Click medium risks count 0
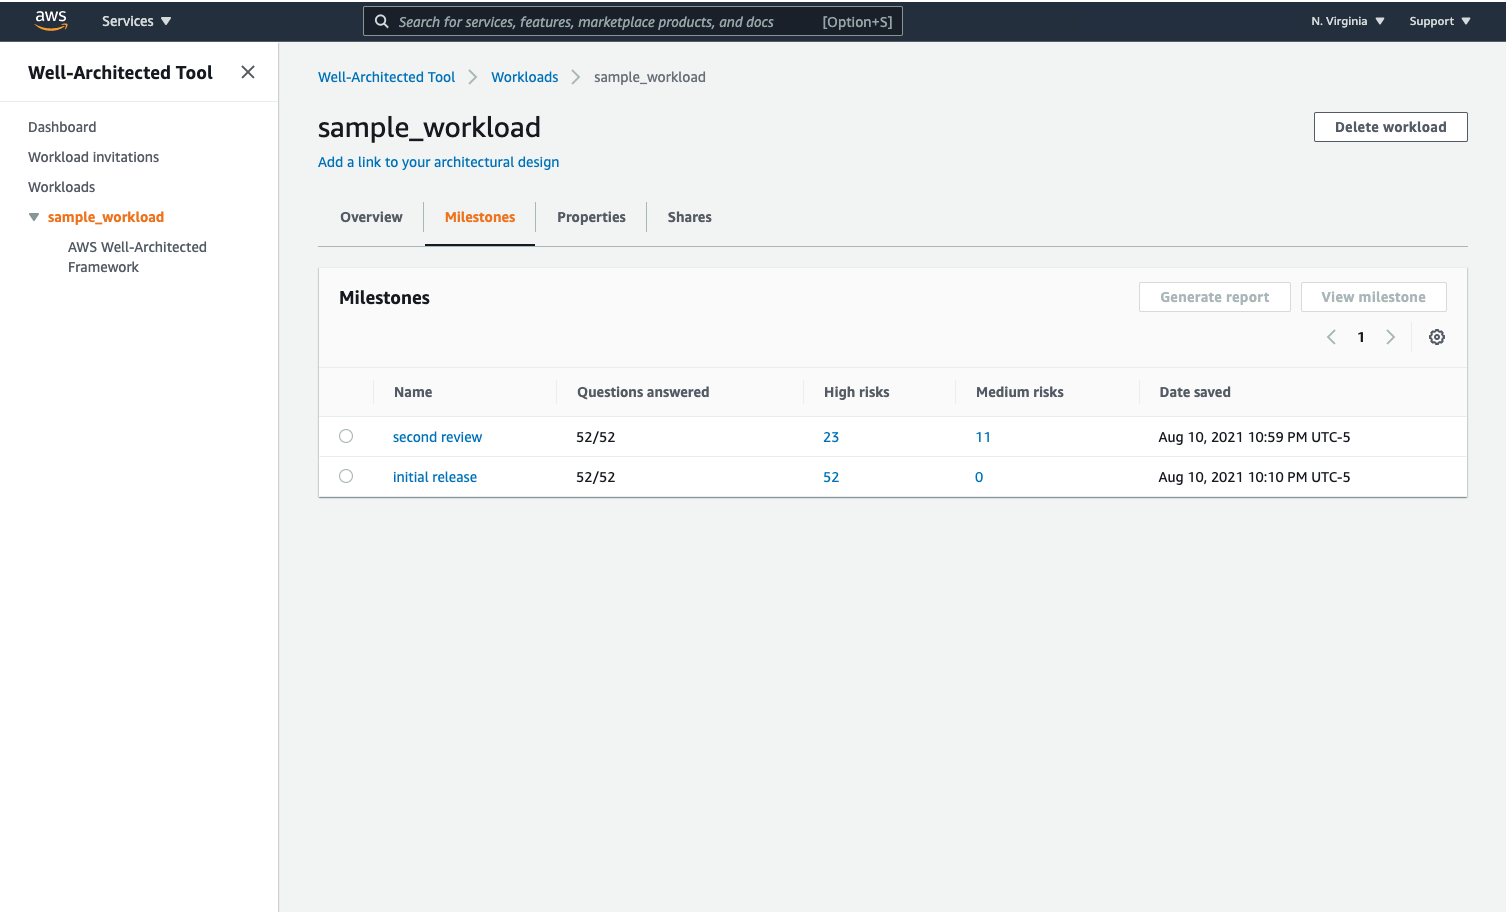Image resolution: width=1506 pixels, height=912 pixels. [x=979, y=477]
